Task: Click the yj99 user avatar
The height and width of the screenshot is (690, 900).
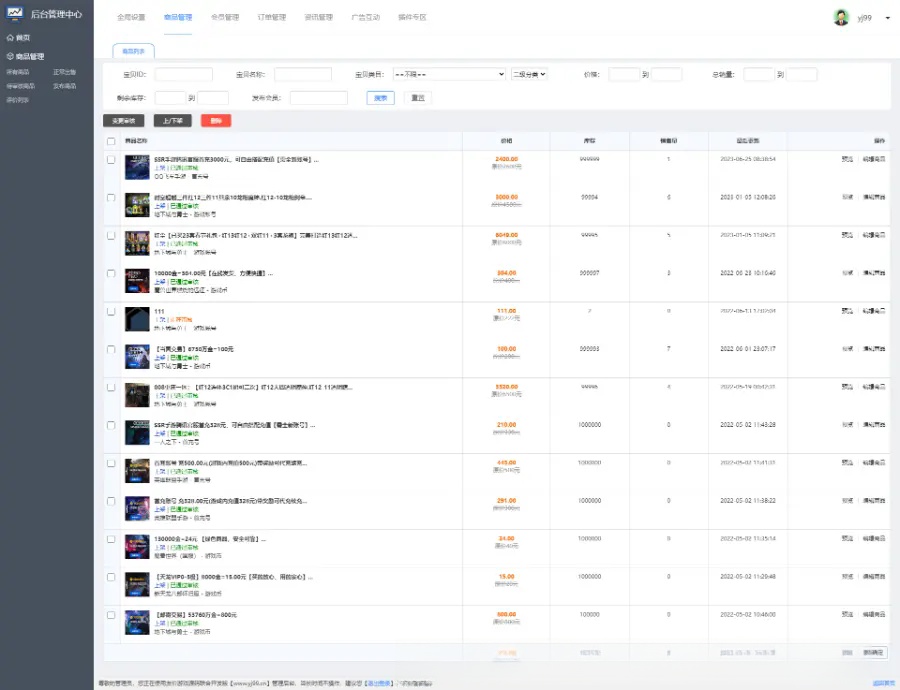Action: [841, 17]
